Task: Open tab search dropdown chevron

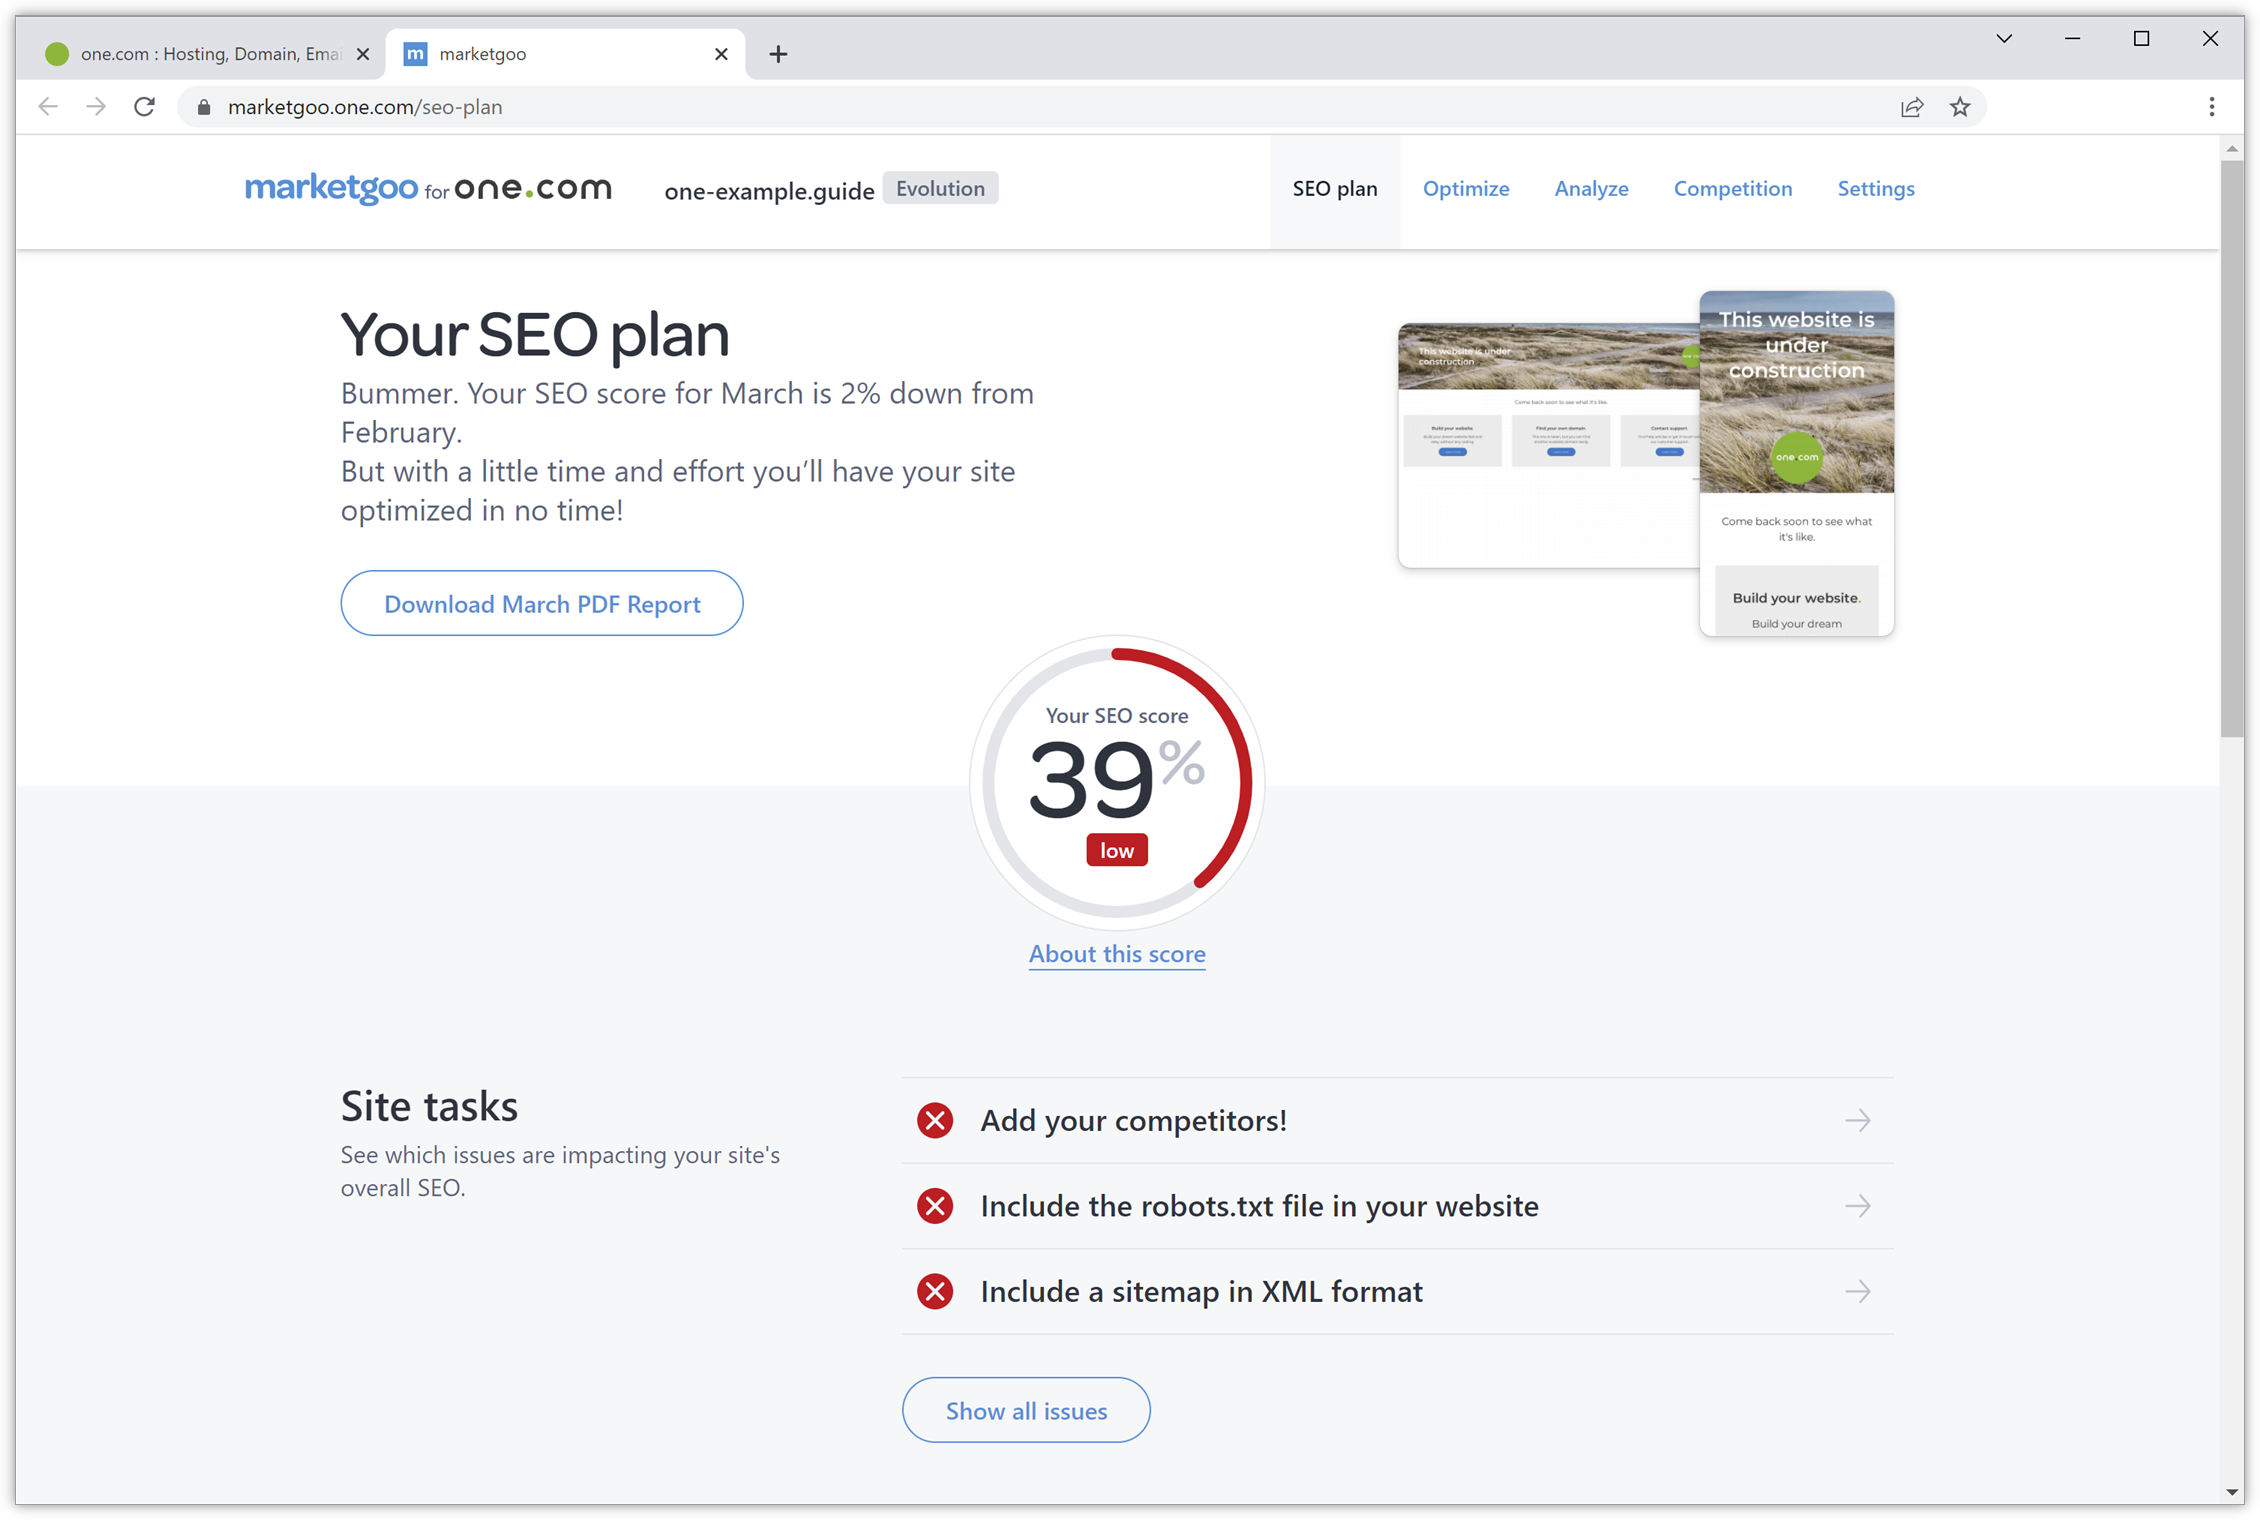Action: (2004, 39)
